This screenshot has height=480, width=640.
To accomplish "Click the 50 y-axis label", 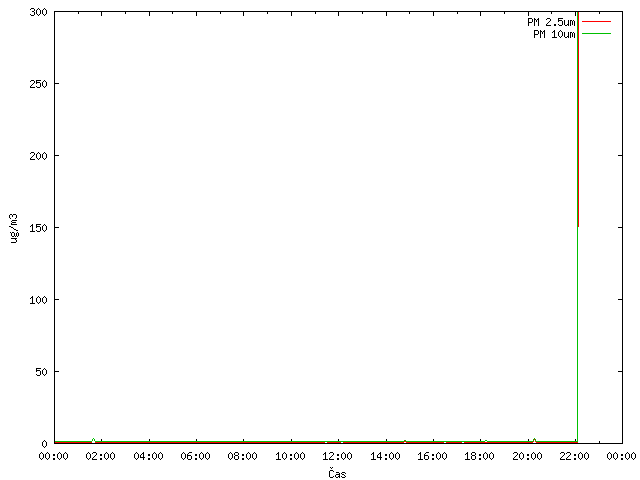I will click(41, 372).
